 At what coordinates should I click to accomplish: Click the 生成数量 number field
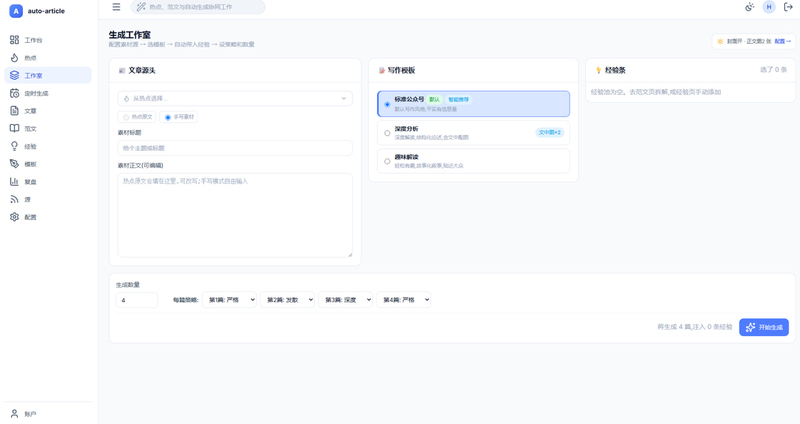pos(137,300)
